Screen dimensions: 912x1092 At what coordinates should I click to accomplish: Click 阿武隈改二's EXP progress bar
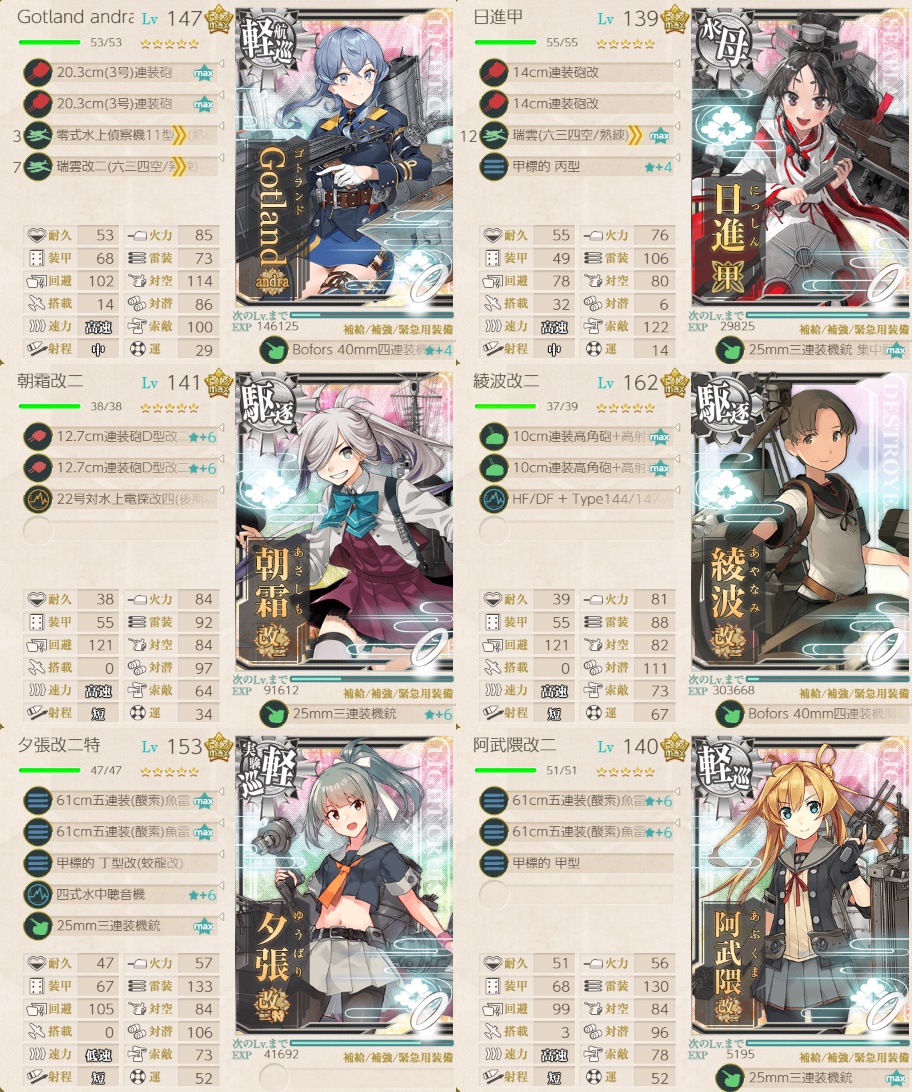[827, 1043]
